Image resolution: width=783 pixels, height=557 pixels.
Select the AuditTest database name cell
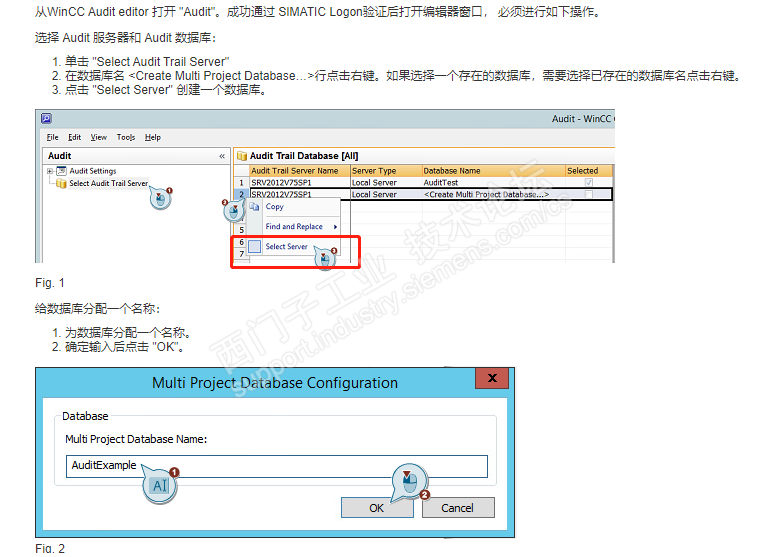pyautogui.click(x=493, y=182)
